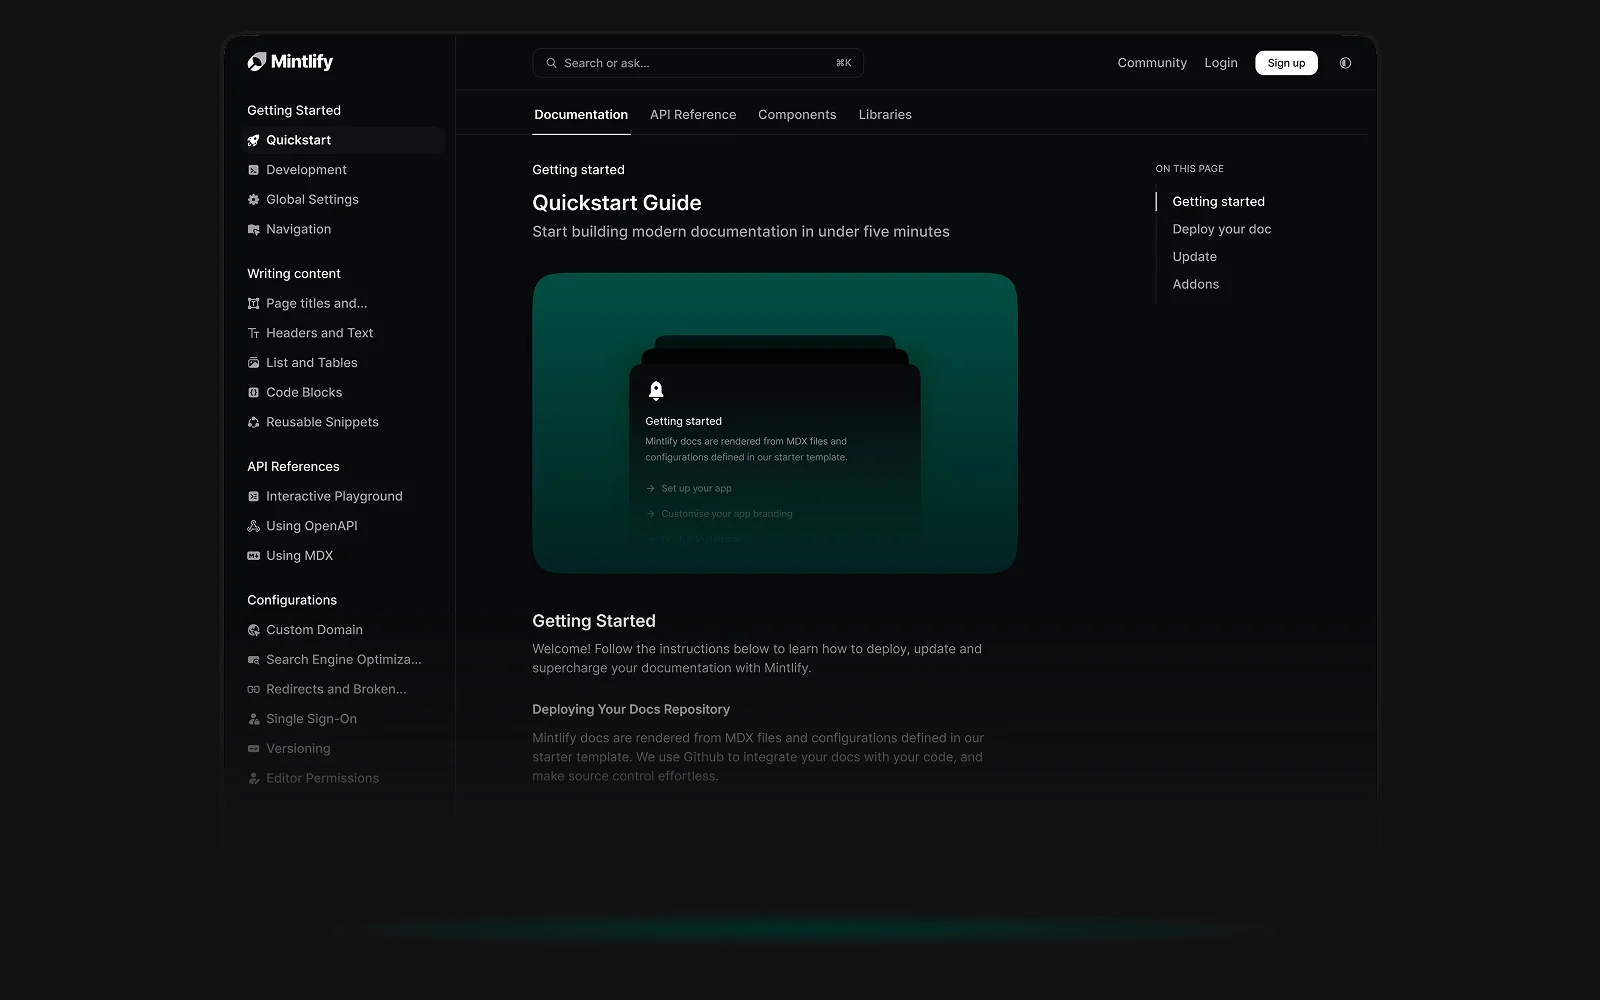
Task: Open the Development page
Action: [x=306, y=170]
